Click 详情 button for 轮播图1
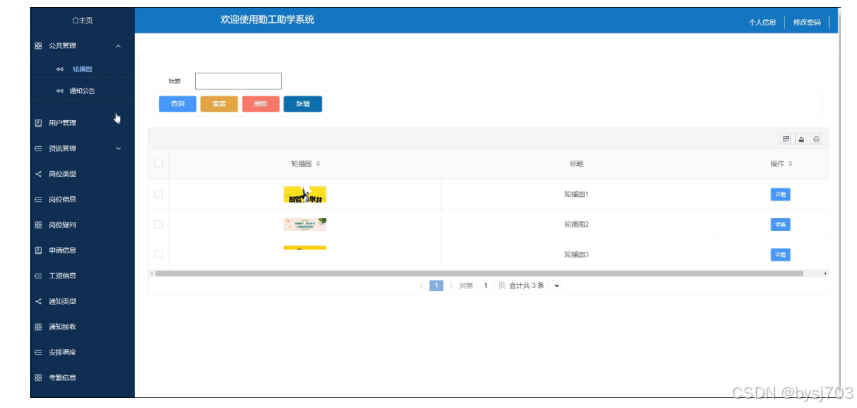The width and height of the screenshot is (857, 408). [x=780, y=194]
